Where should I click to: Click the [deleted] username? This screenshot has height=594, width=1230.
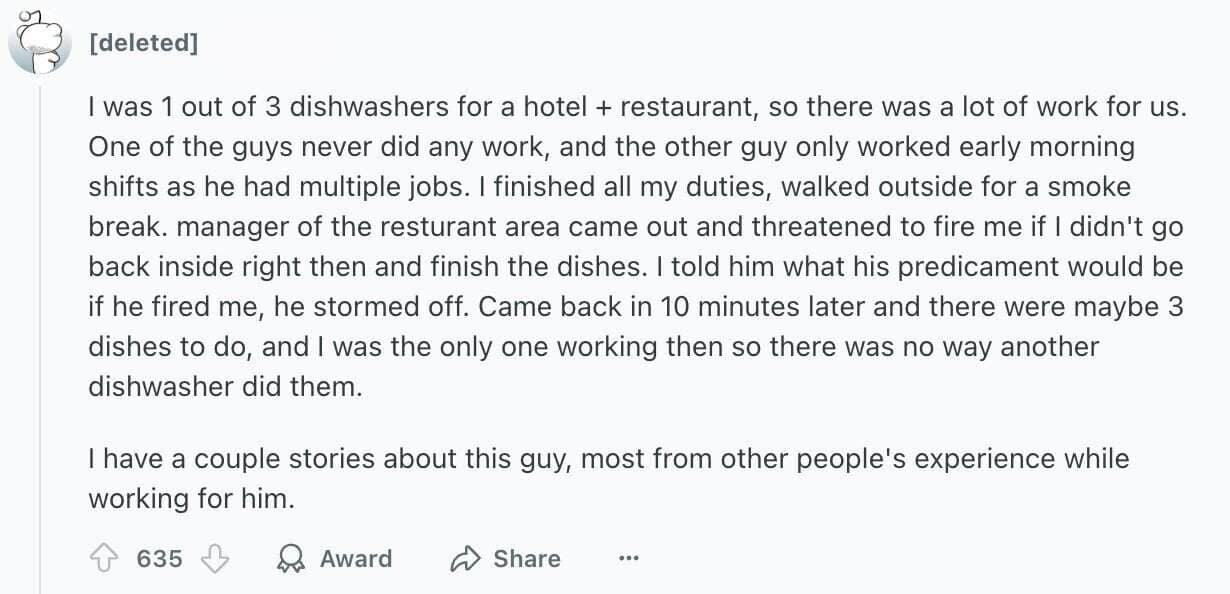coord(143,43)
